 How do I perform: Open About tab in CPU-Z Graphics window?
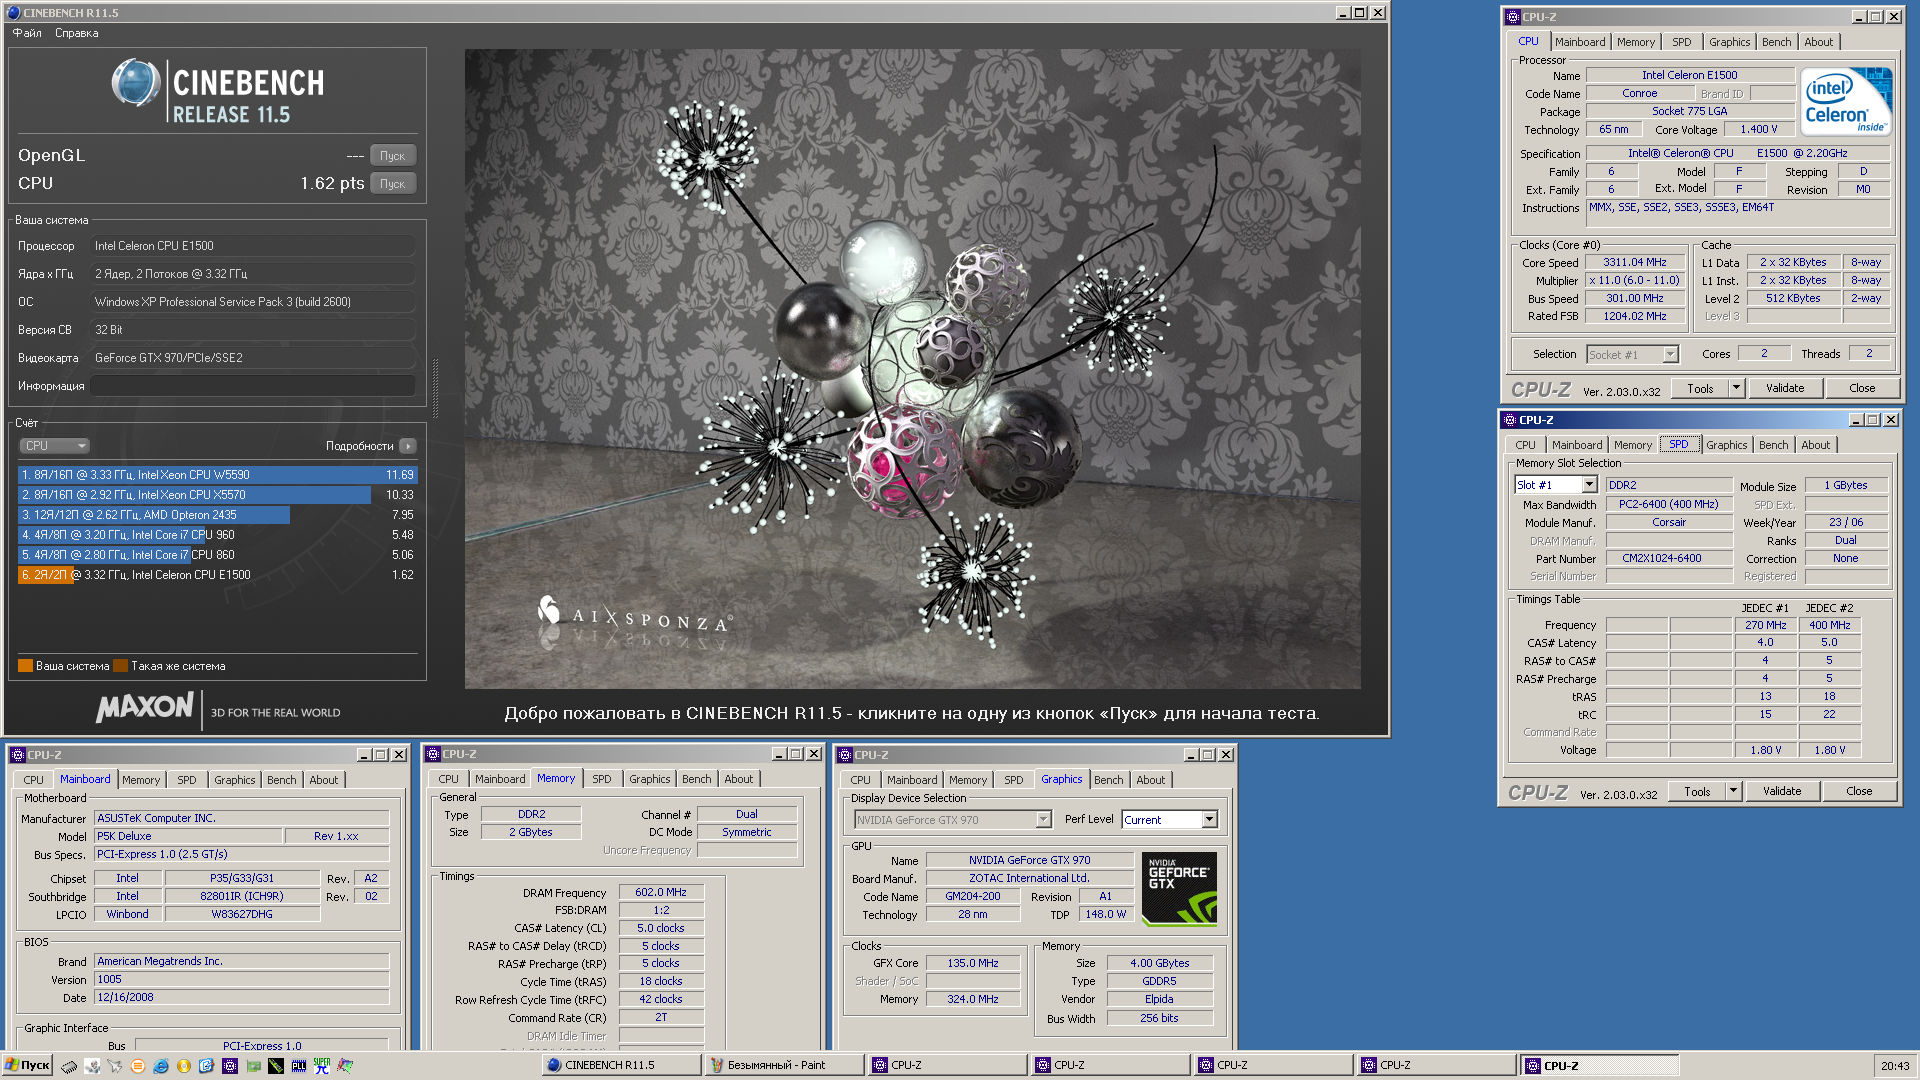point(1150,780)
